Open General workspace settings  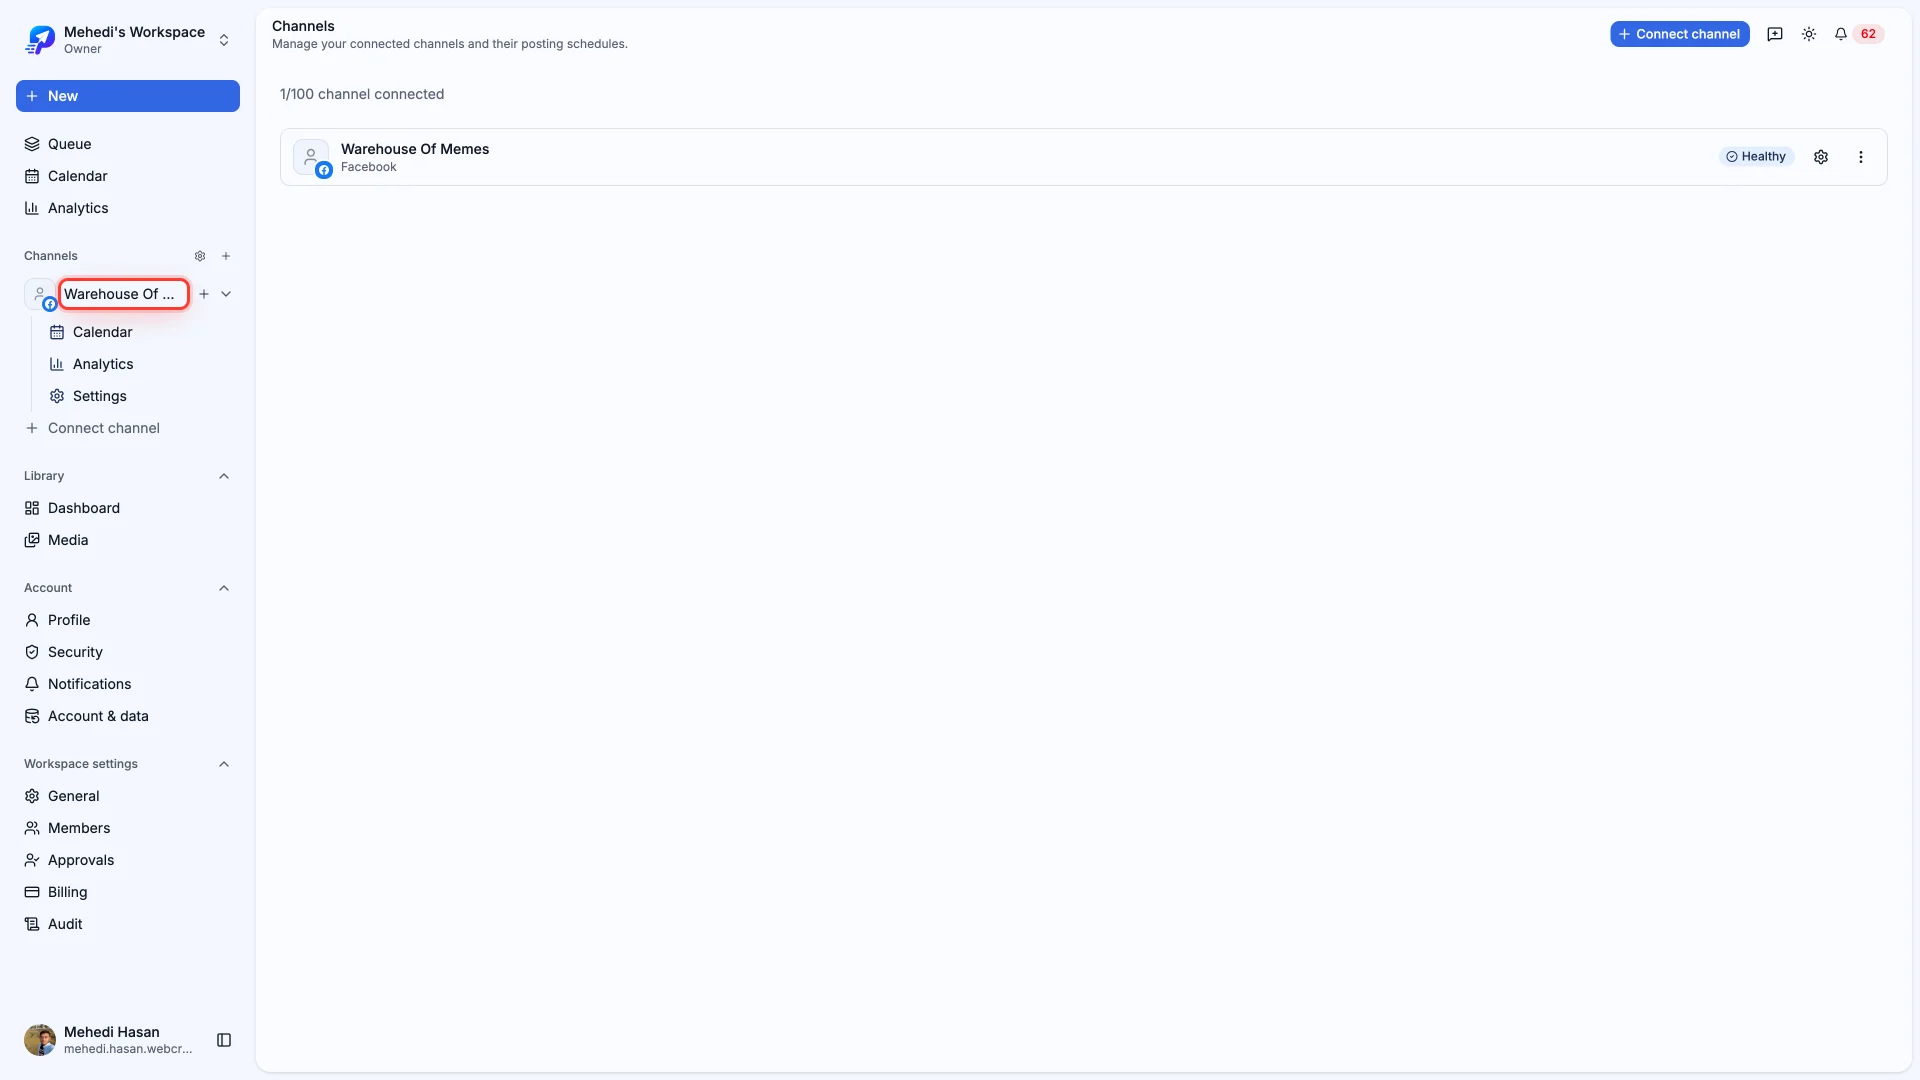pos(128,796)
